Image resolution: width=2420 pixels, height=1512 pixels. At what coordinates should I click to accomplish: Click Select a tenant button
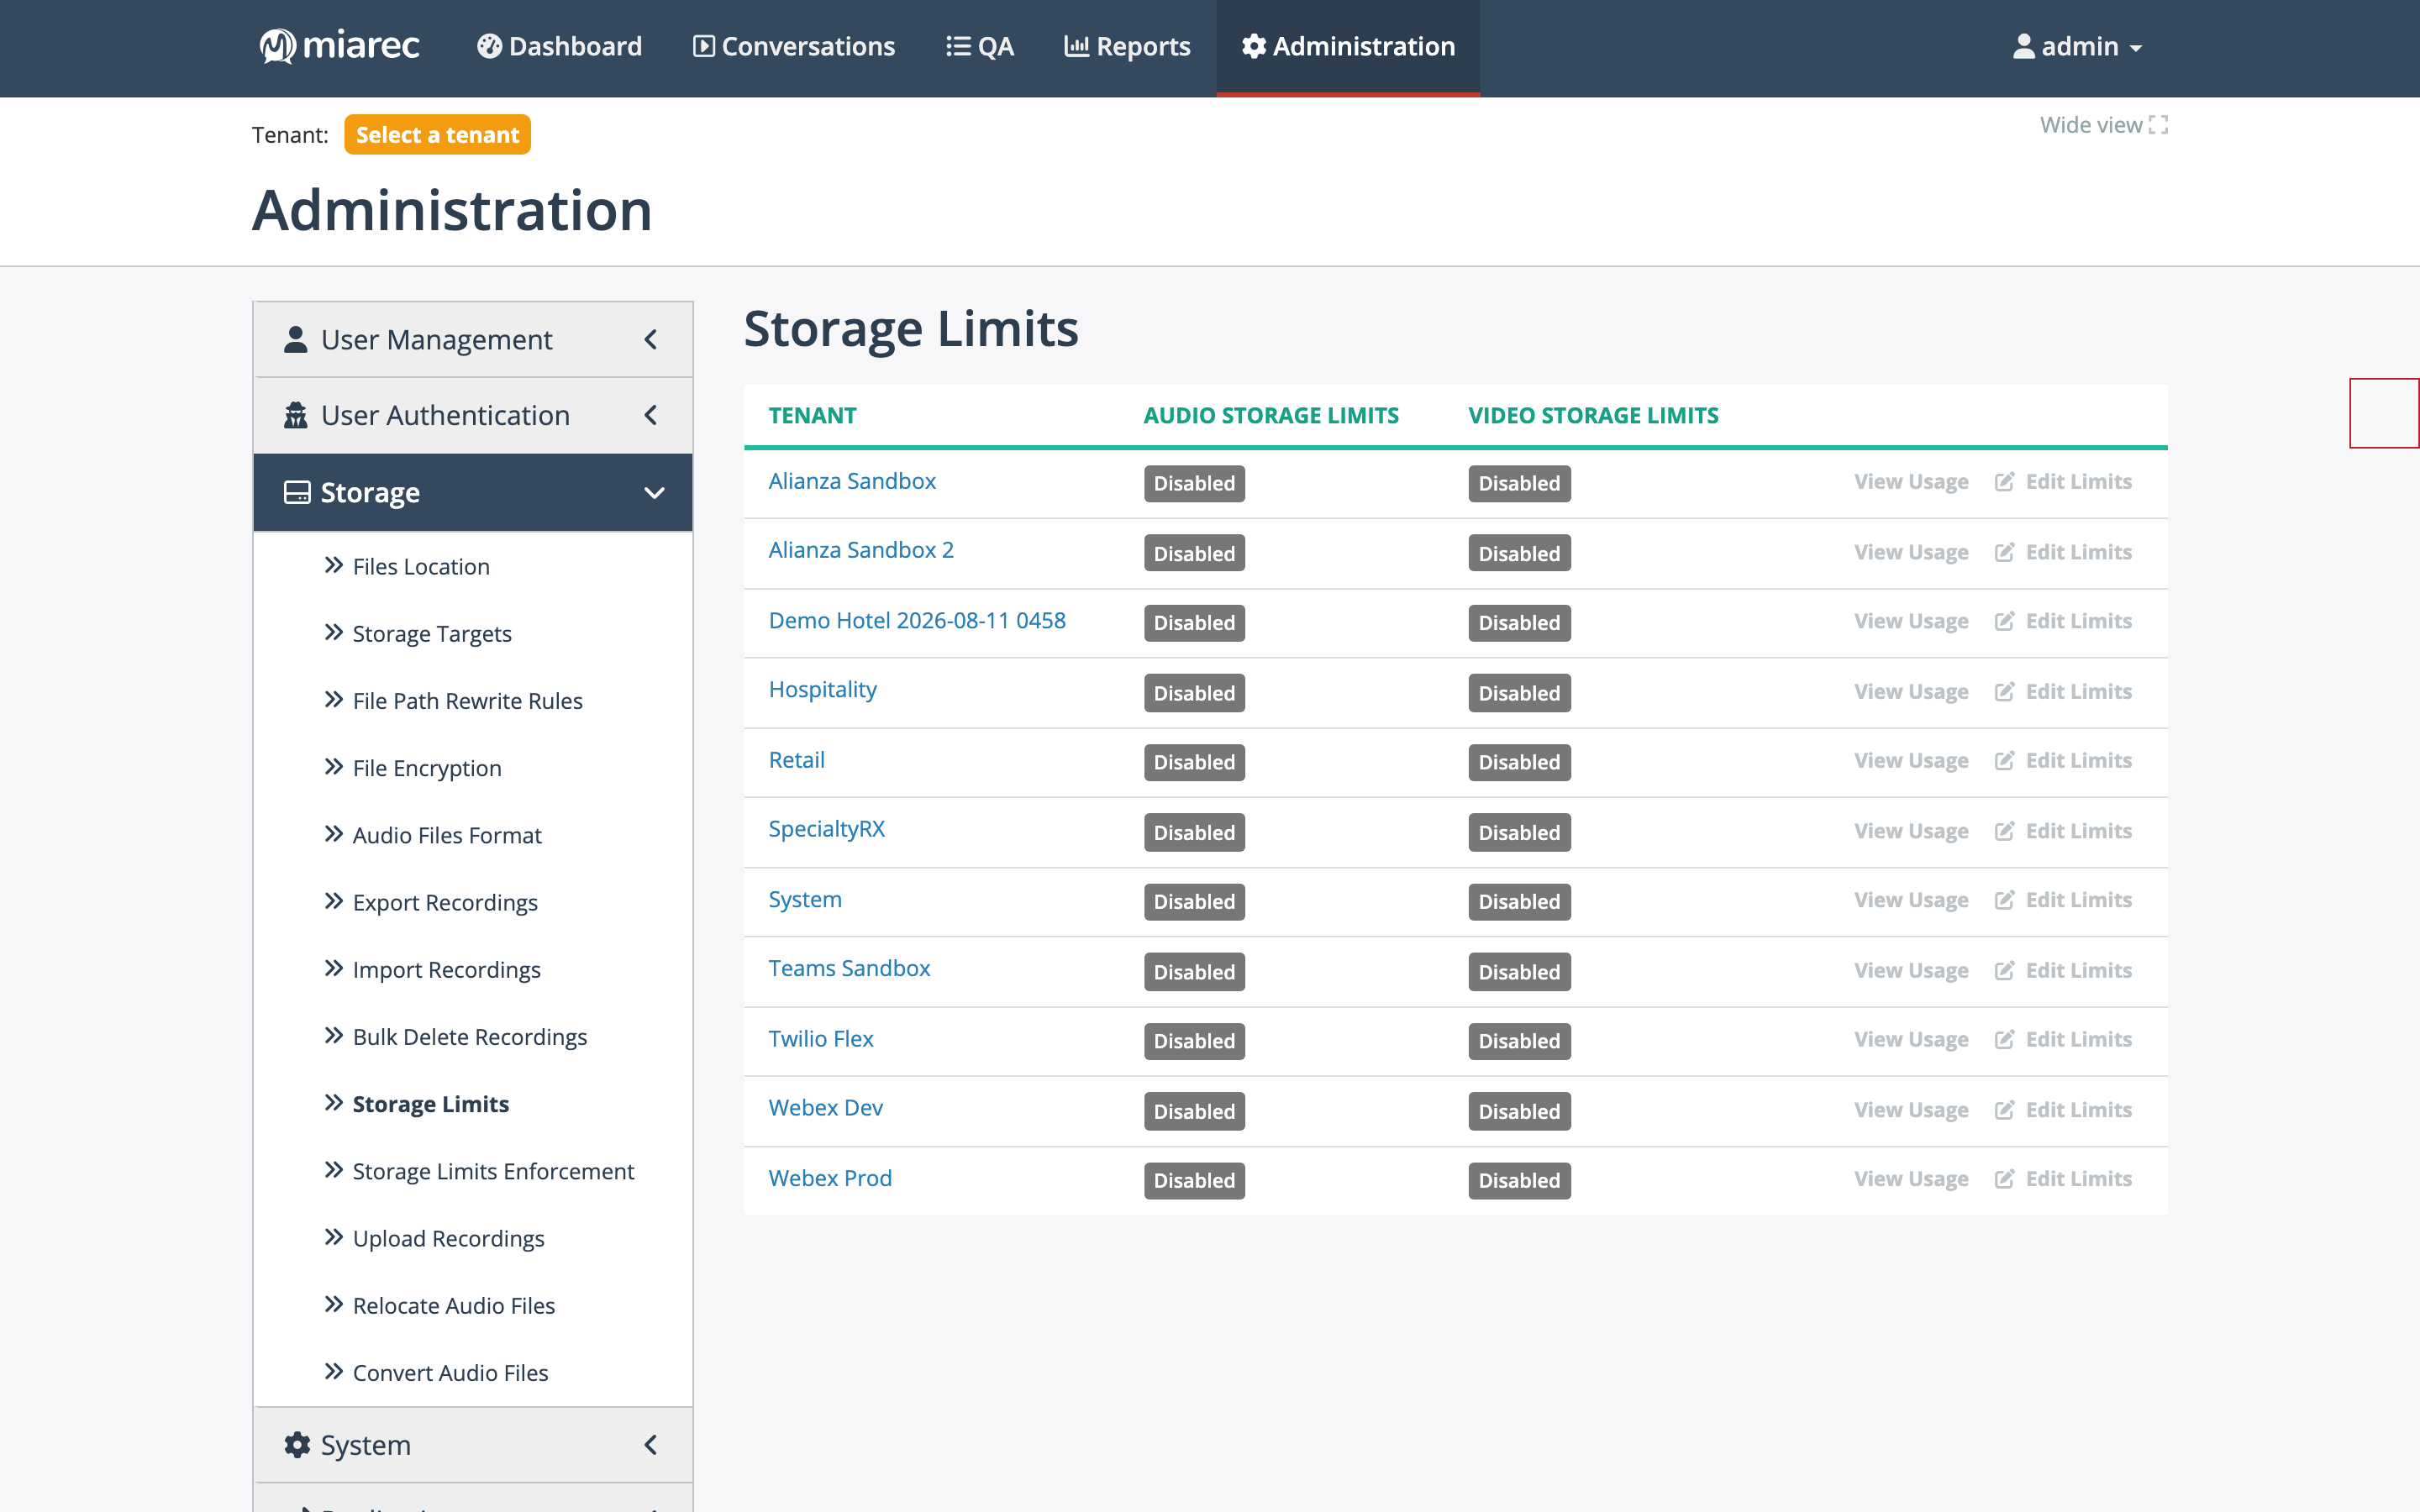[x=437, y=135]
